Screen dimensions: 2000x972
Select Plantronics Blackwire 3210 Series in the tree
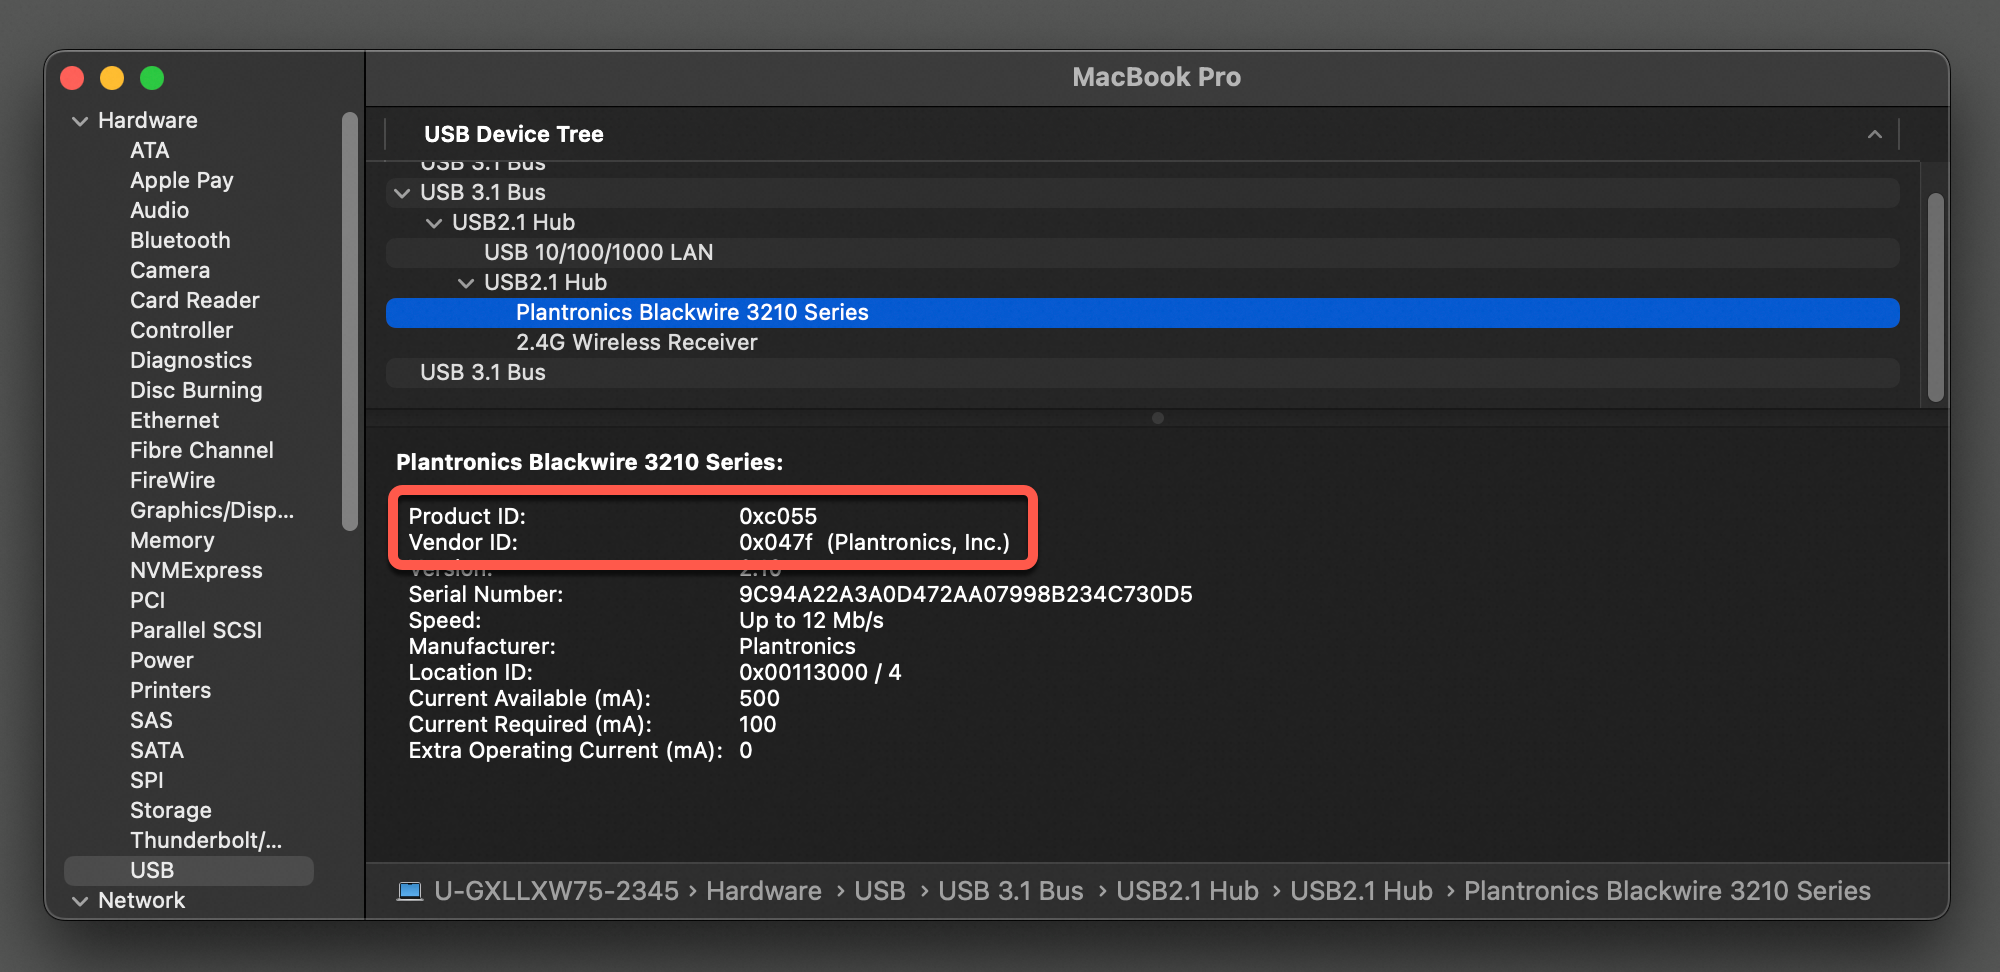tap(691, 312)
